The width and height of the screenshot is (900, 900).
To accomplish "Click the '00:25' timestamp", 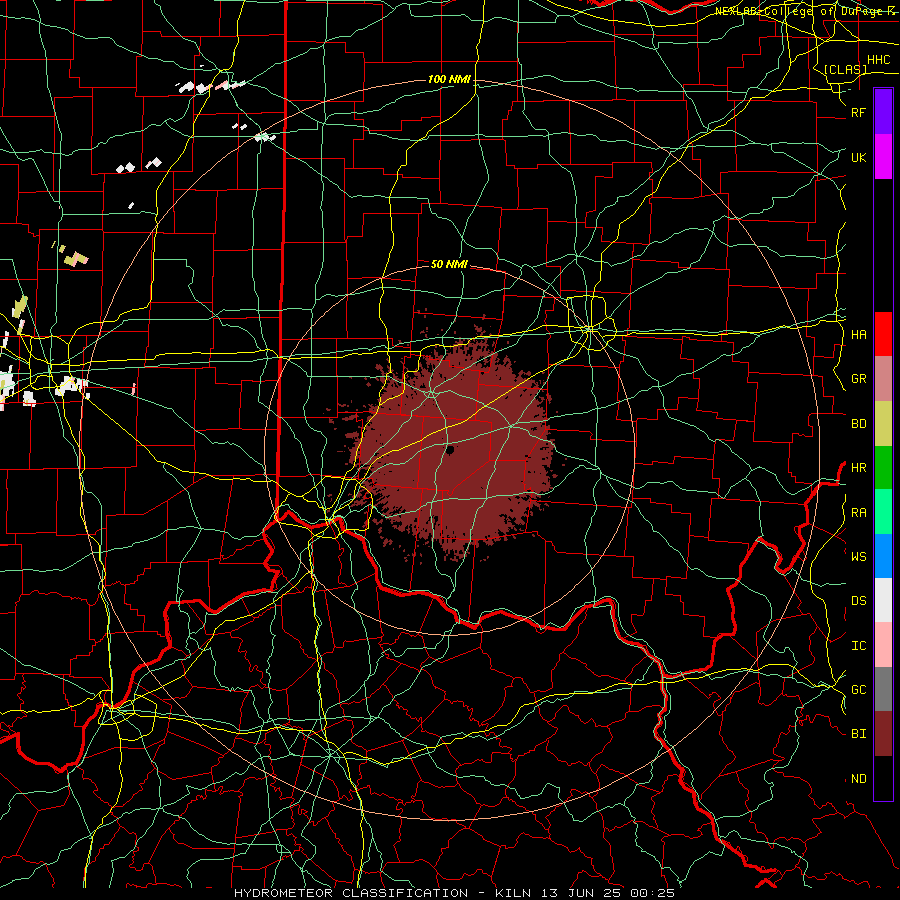I will click(655, 893).
